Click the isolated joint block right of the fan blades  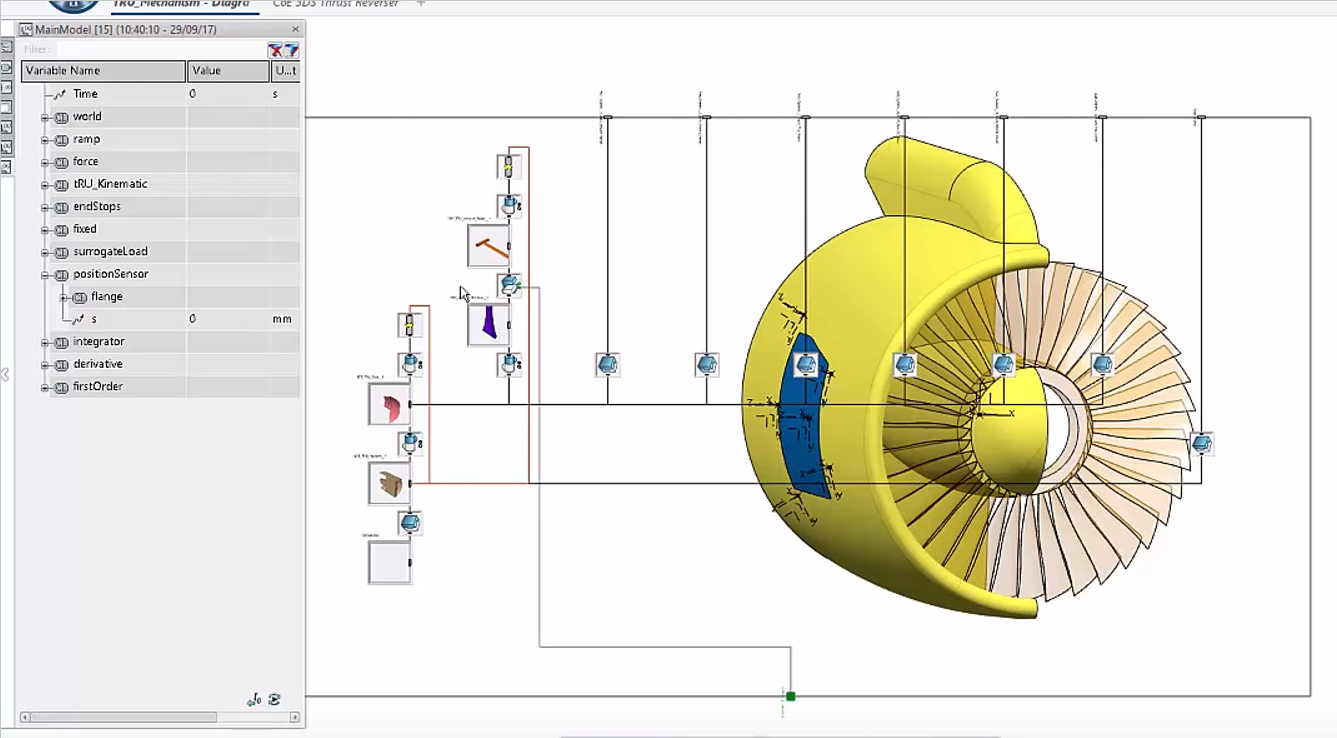coord(1201,443)
